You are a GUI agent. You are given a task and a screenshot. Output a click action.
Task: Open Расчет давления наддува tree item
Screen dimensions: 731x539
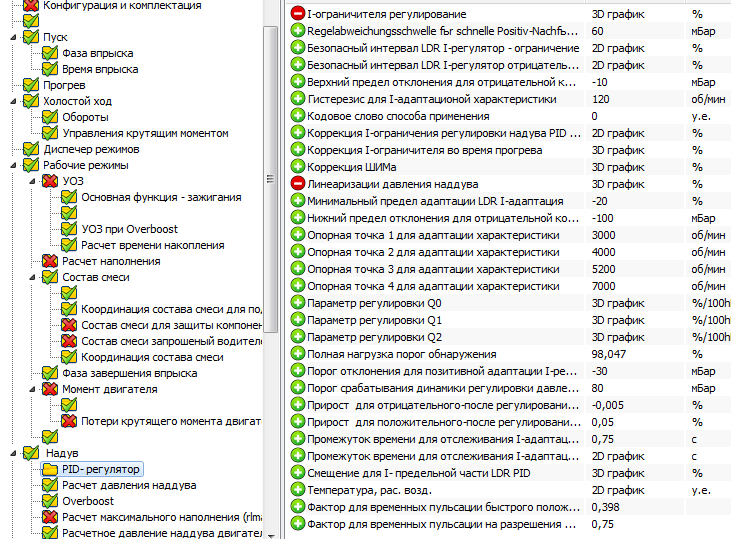tap(128, 485)
